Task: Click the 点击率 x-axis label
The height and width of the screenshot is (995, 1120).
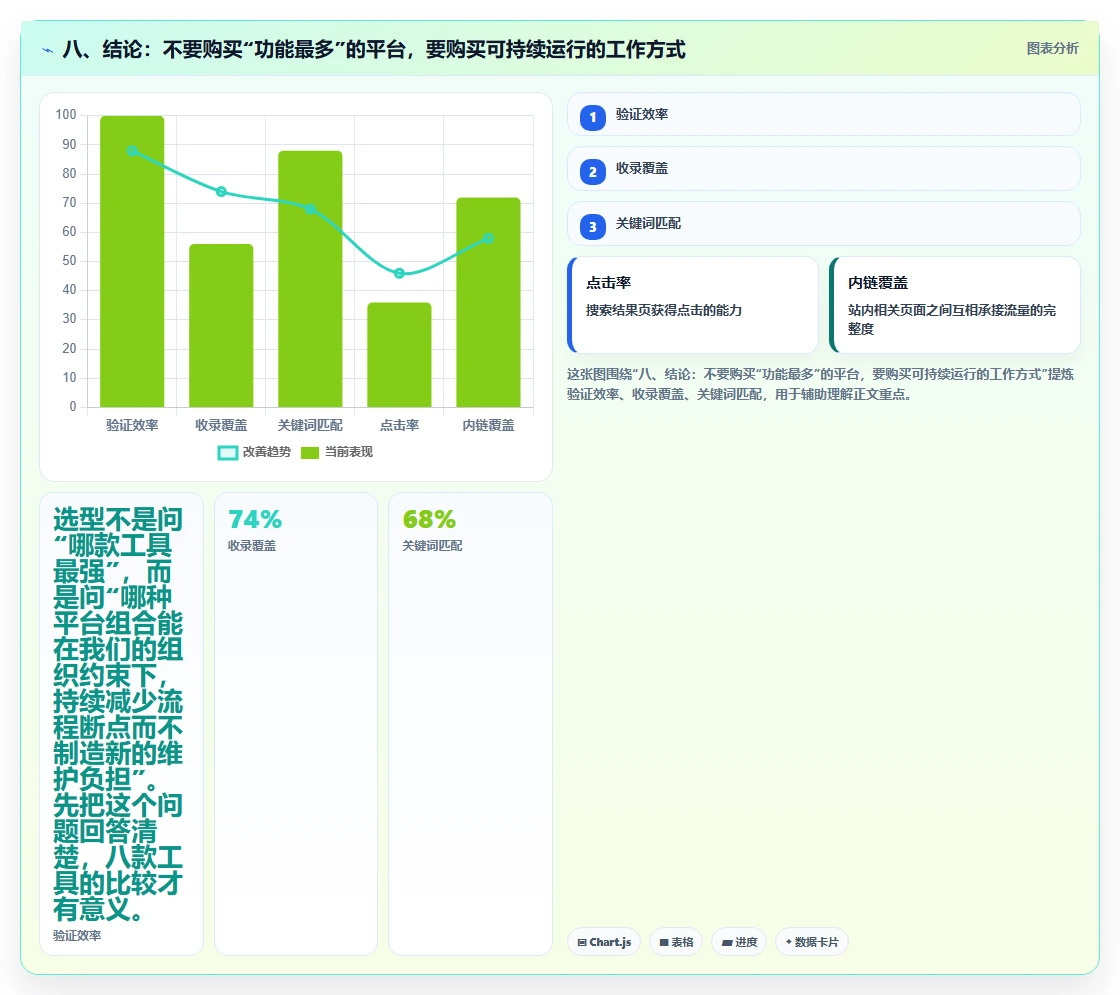Action: click(x=399, y=425)
